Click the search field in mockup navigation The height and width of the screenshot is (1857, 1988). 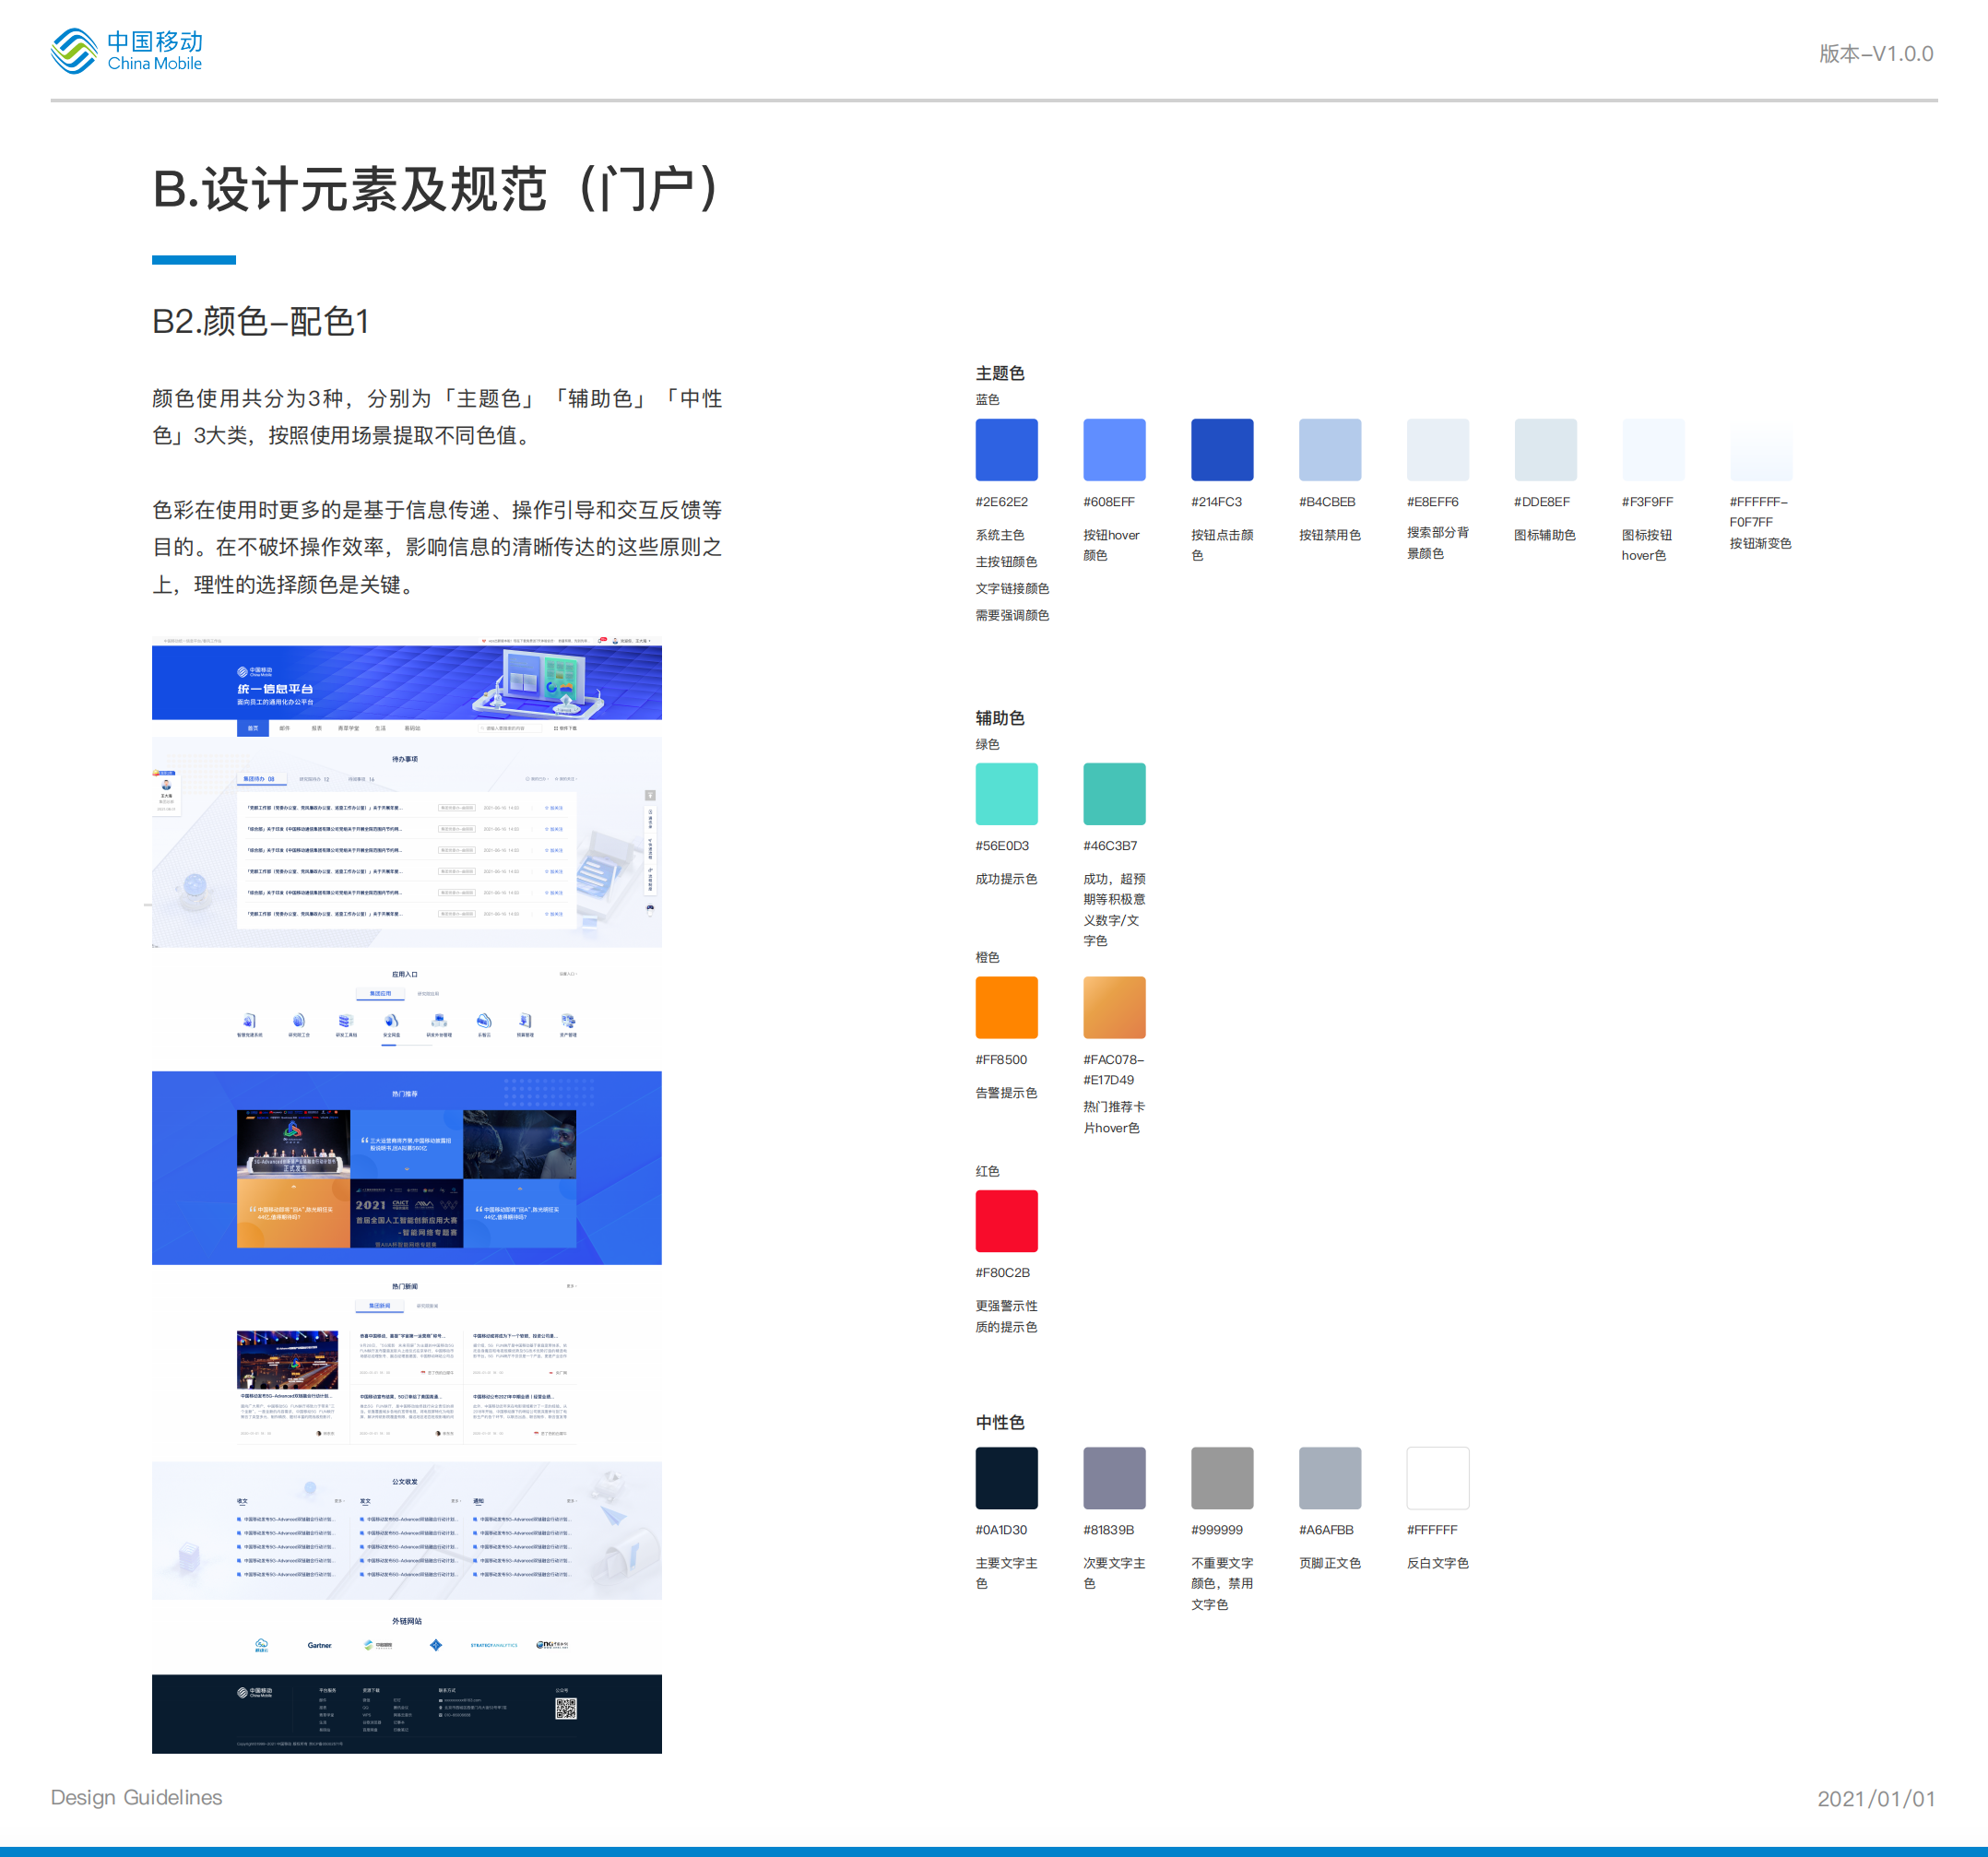508,728
